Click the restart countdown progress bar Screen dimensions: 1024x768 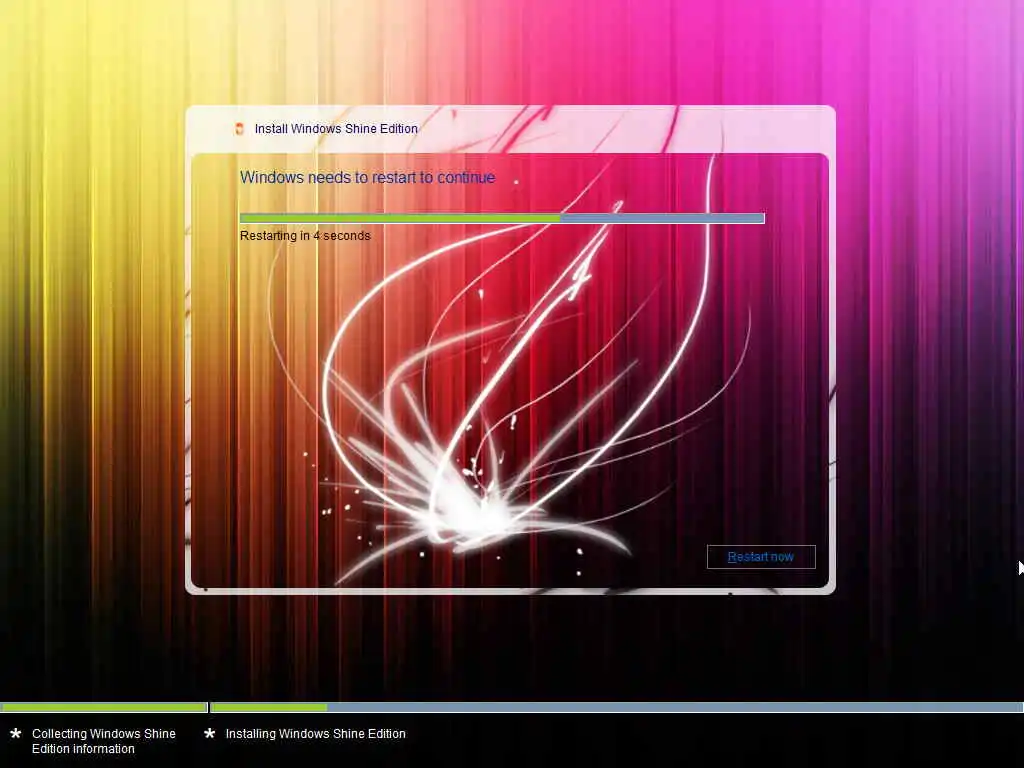coord(502,218)
